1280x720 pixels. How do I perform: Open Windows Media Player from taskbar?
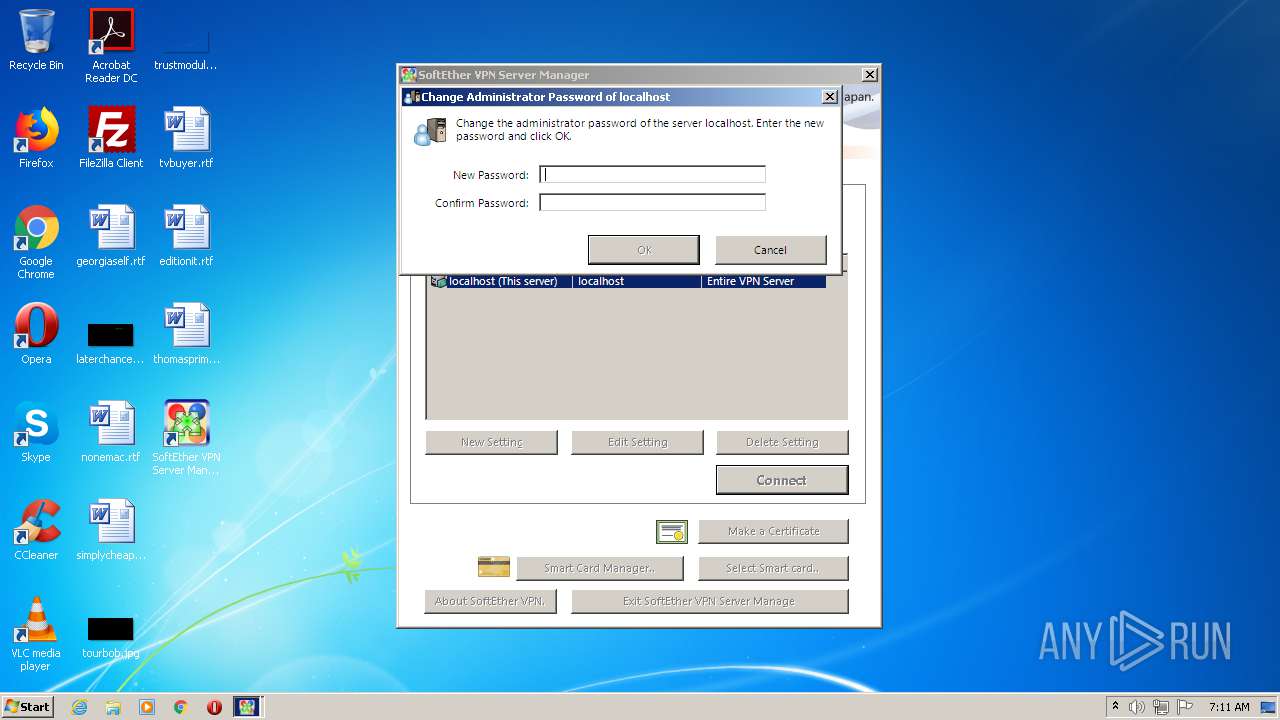tap(147, 707)
